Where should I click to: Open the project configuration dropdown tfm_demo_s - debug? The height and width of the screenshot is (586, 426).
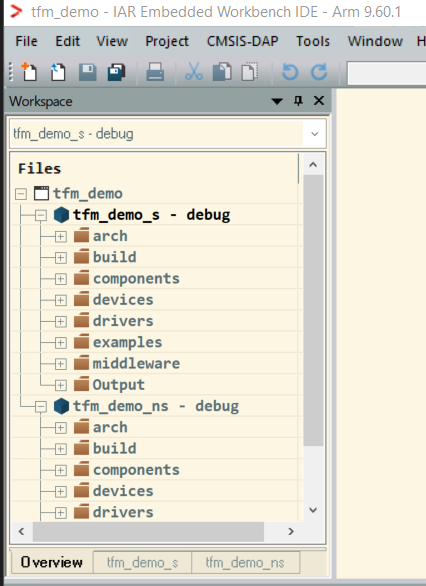(x=167, y=133)
